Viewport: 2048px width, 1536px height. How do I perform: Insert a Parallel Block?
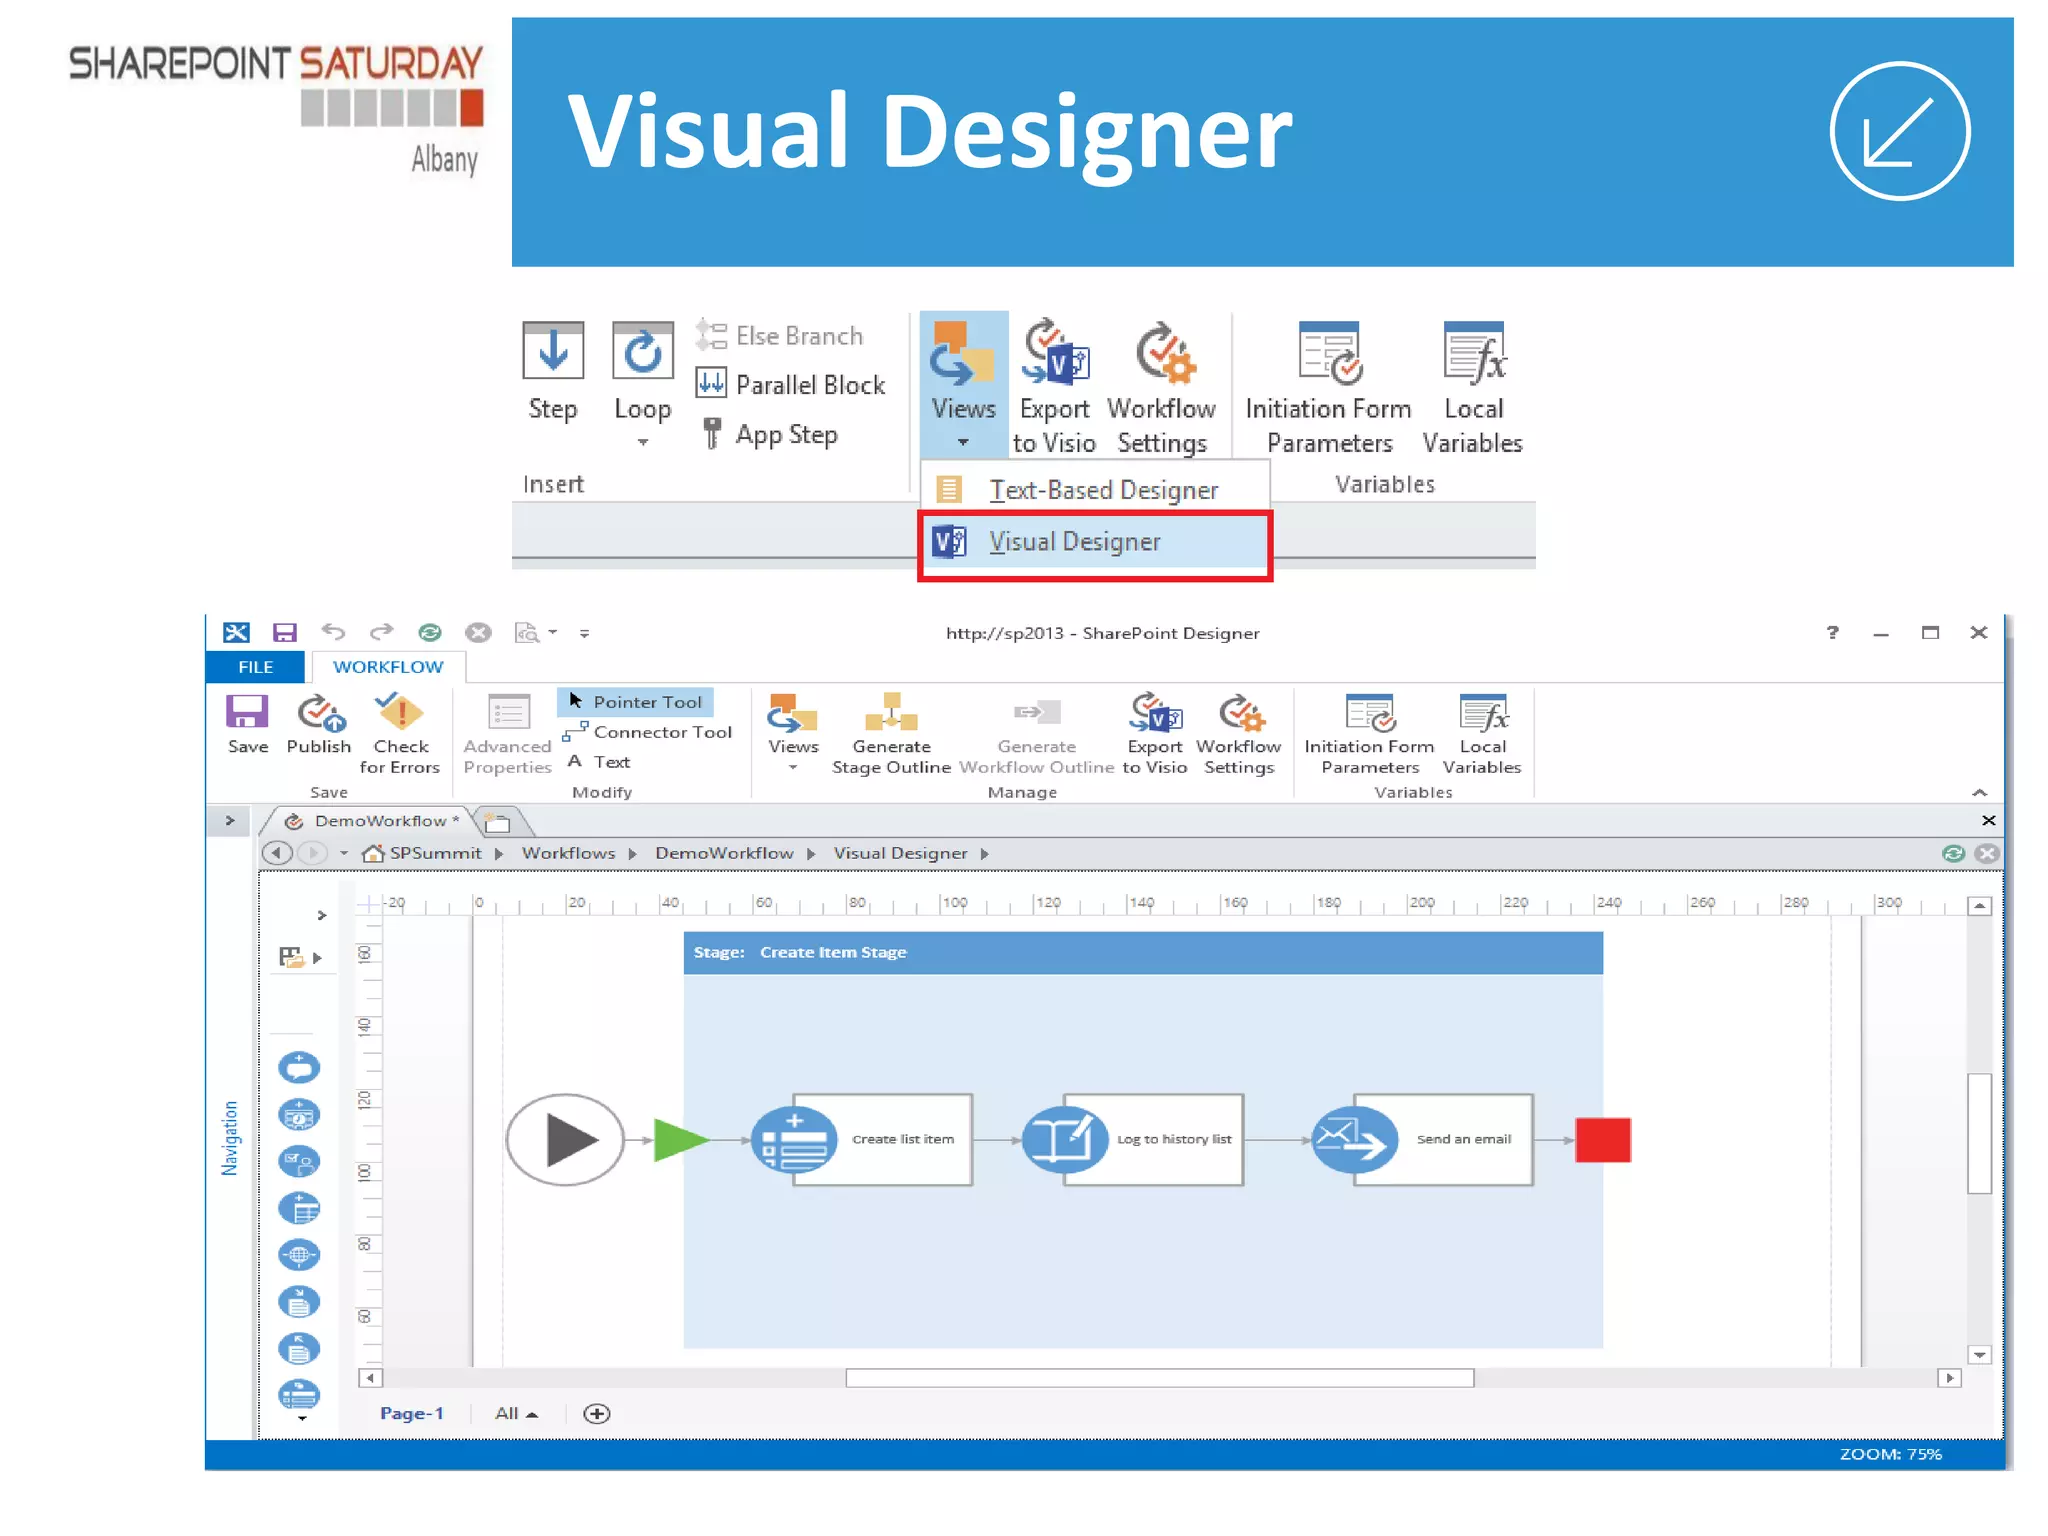(790, 385)
